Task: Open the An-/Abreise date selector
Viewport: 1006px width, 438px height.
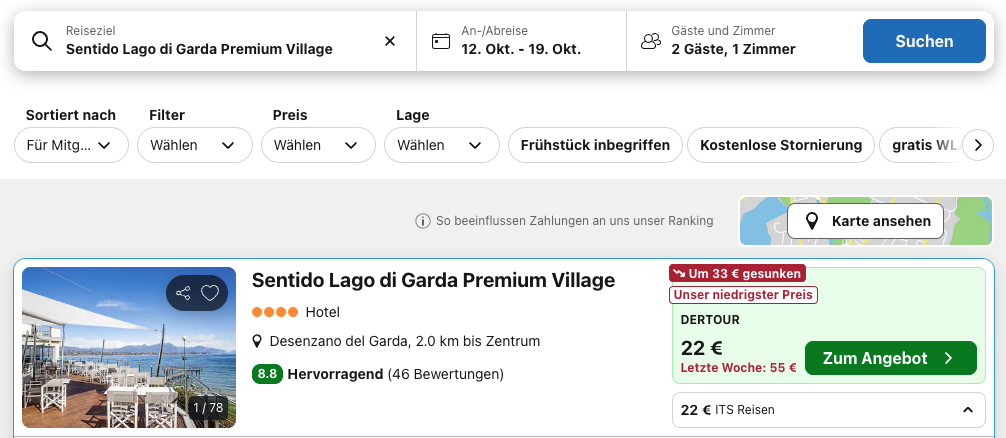Action: tap(521, 41)
